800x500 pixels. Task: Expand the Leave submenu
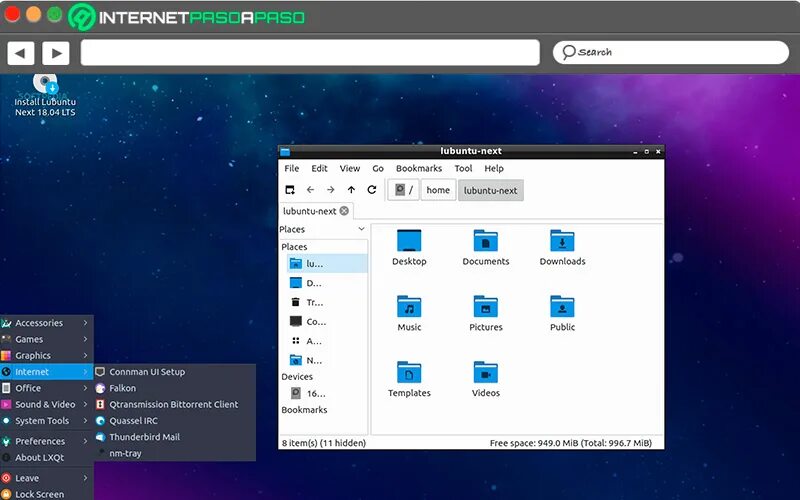pyautogui.click(x=46, y=478)
